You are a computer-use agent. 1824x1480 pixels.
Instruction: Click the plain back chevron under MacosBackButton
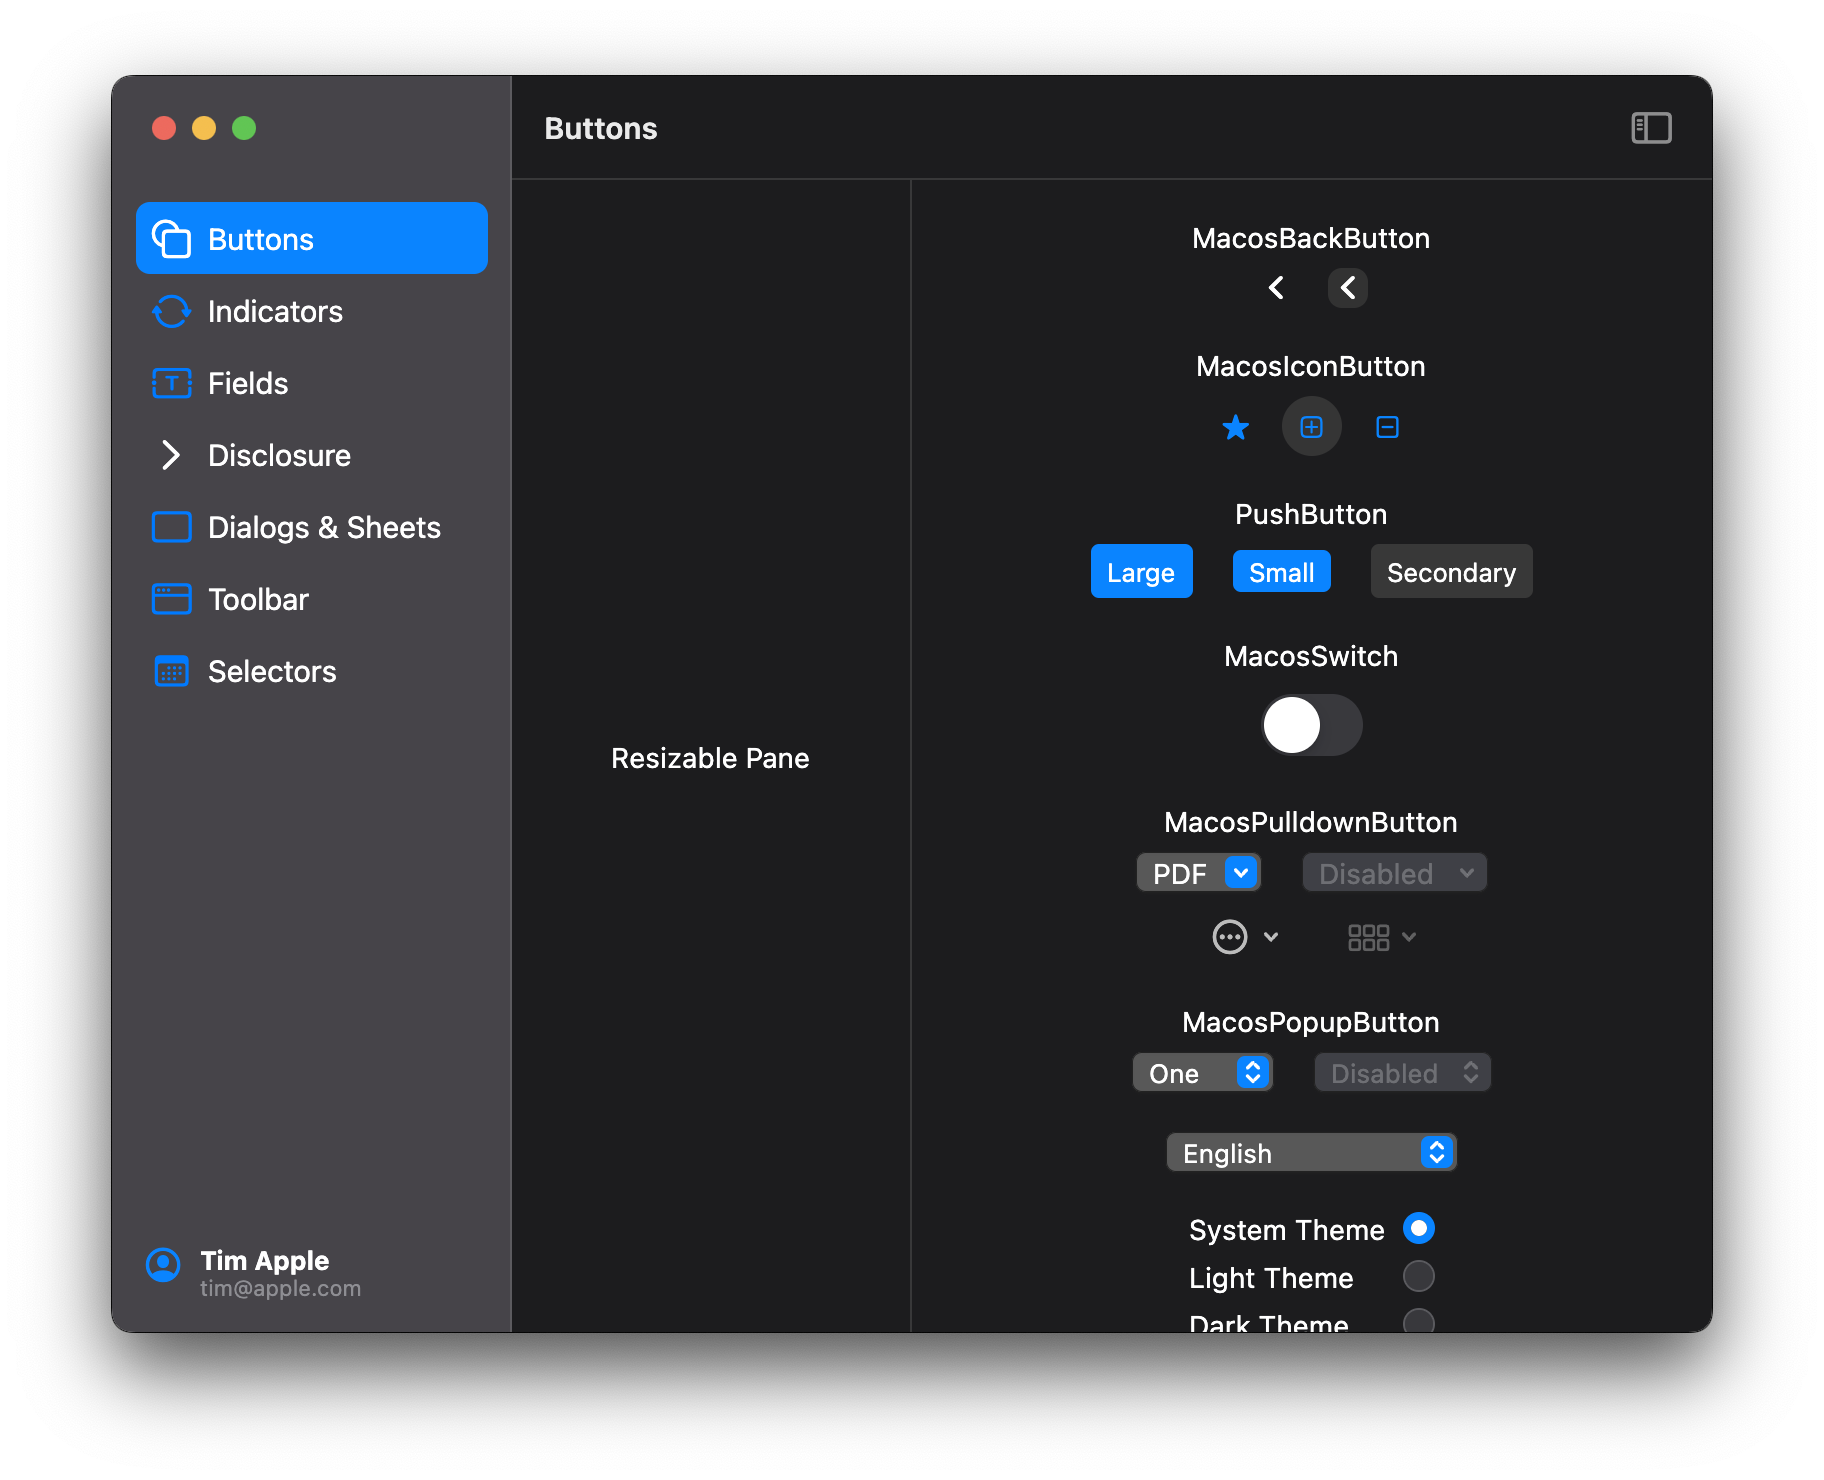(x=1276, y=288)
